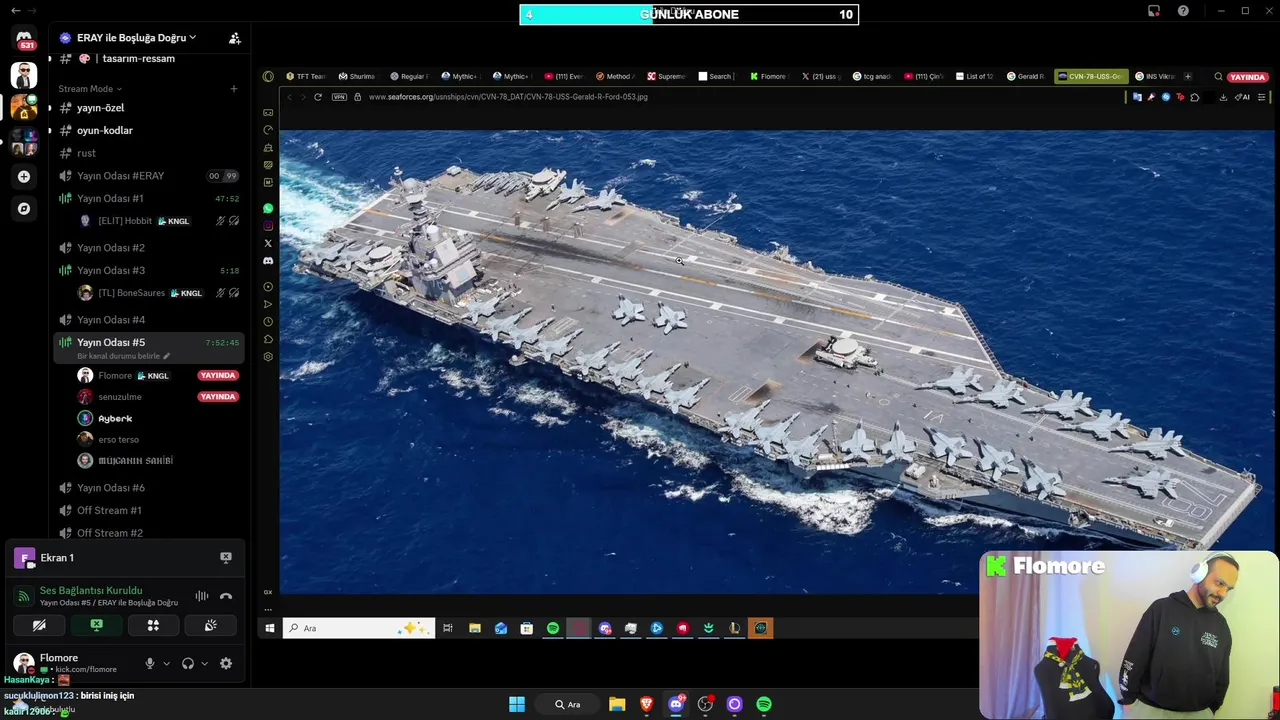The image size is (1280, 720).
Task: Open Brave browser from the taskbar
Action: pyautogui.click(x=647, y=704)
